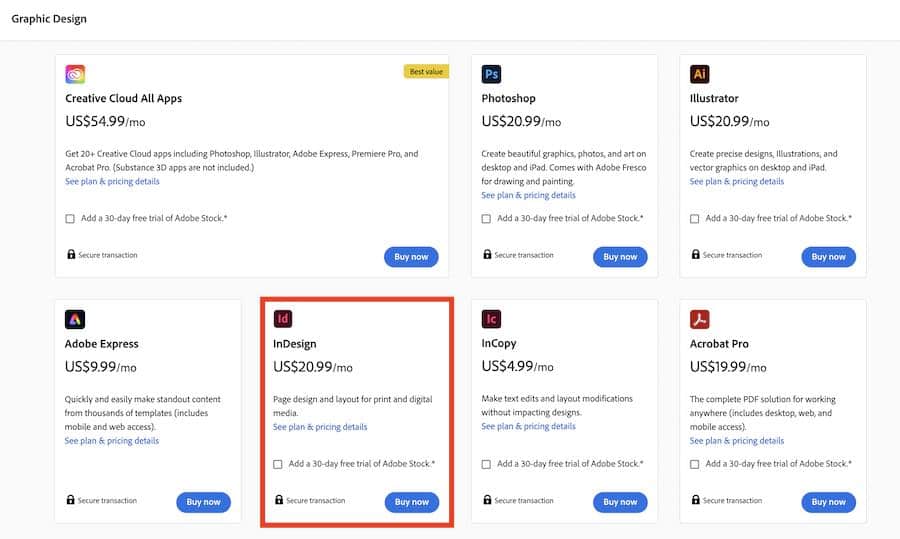Click Buy now on the InDesign card
The width and height of the screenshot is (900, 539).
[x=411, y=502]
